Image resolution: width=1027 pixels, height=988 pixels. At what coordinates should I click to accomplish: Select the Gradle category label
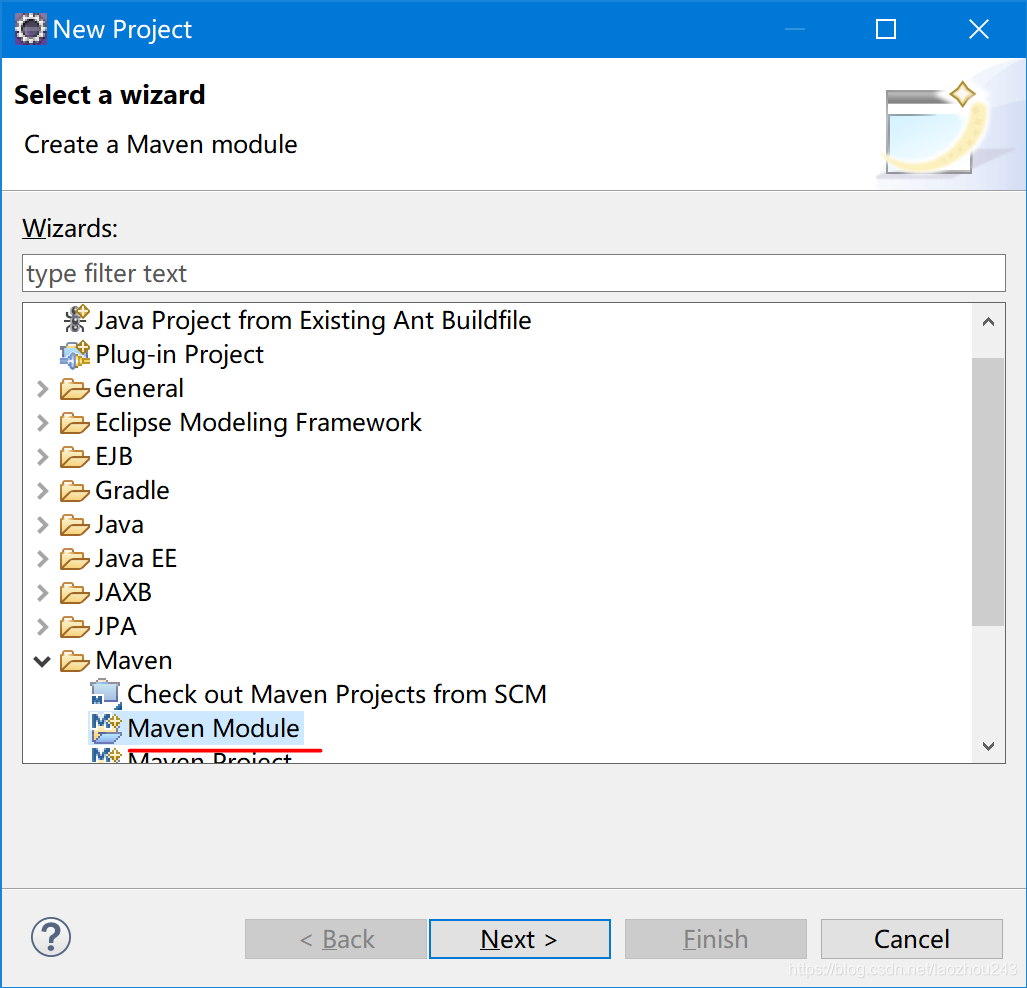point(132,491)
